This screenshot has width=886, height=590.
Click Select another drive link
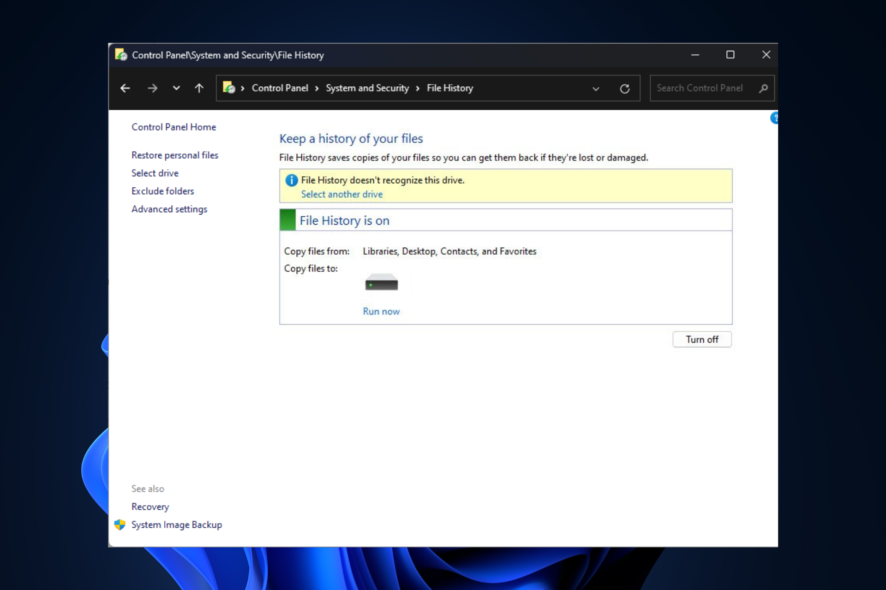[342, 194]
